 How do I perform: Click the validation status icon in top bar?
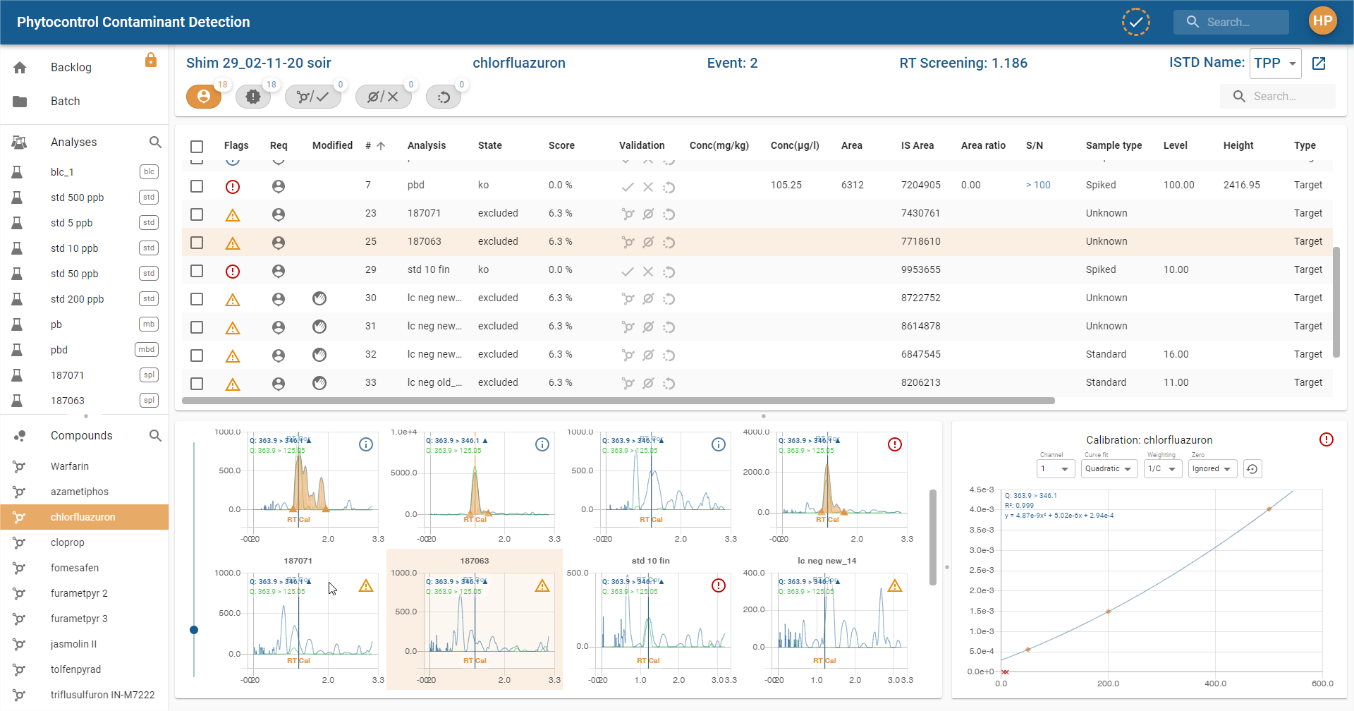click(x=1135, y=22)
